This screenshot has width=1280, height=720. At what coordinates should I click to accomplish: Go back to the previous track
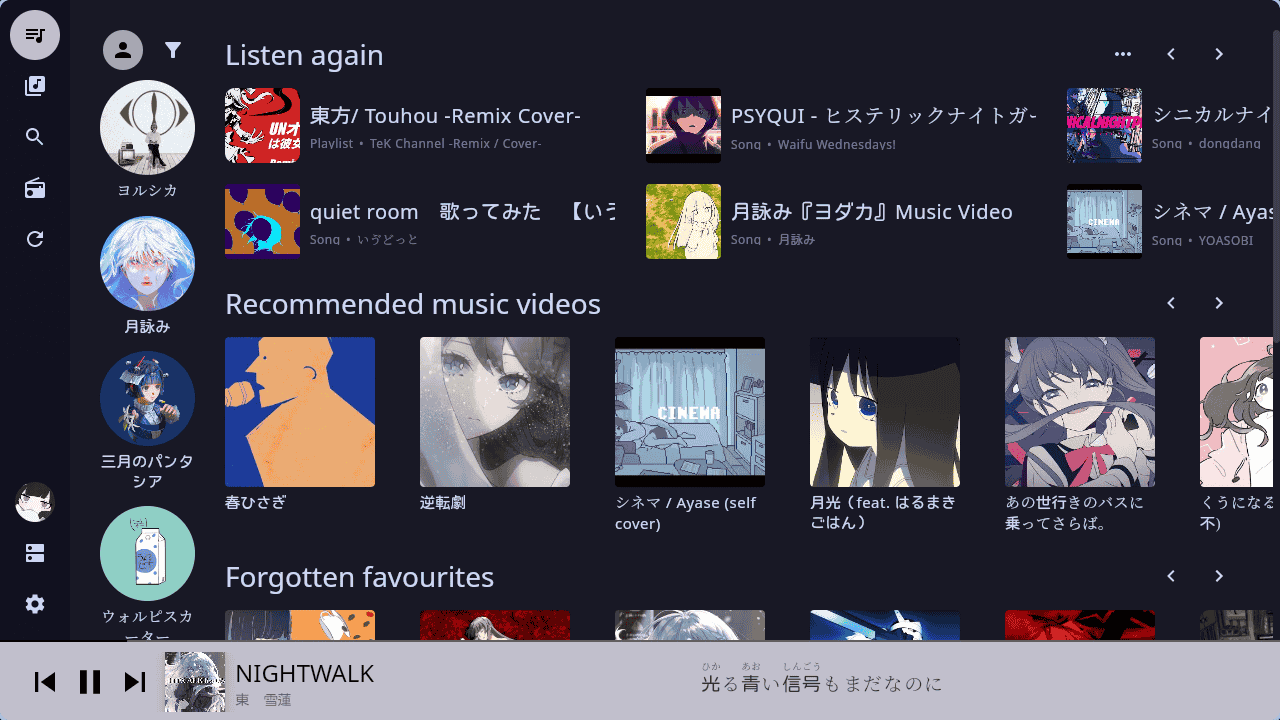click(x=45, y=682)
